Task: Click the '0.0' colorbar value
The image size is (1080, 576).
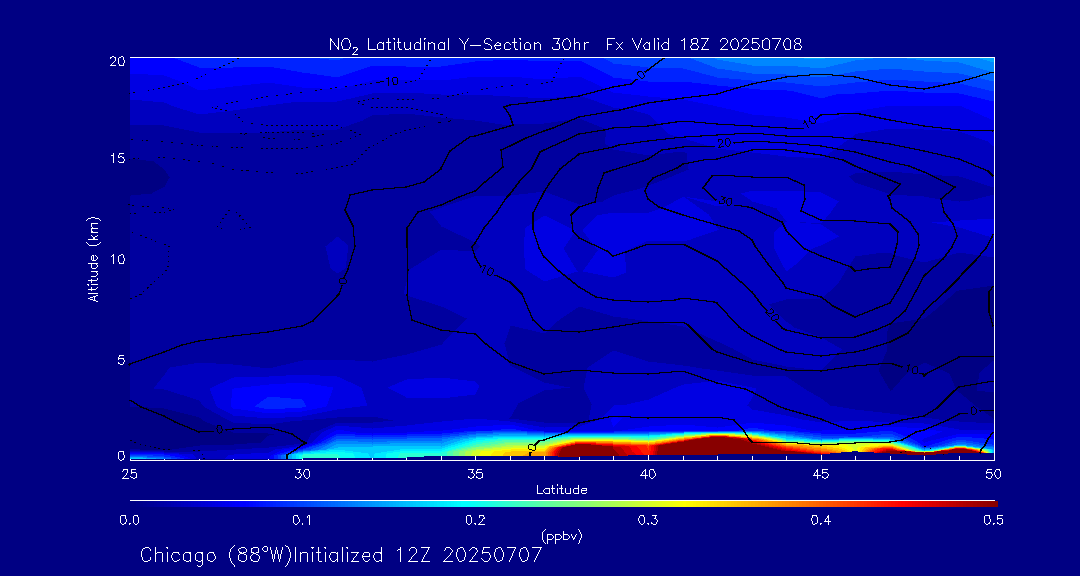Action: [130, 521]
